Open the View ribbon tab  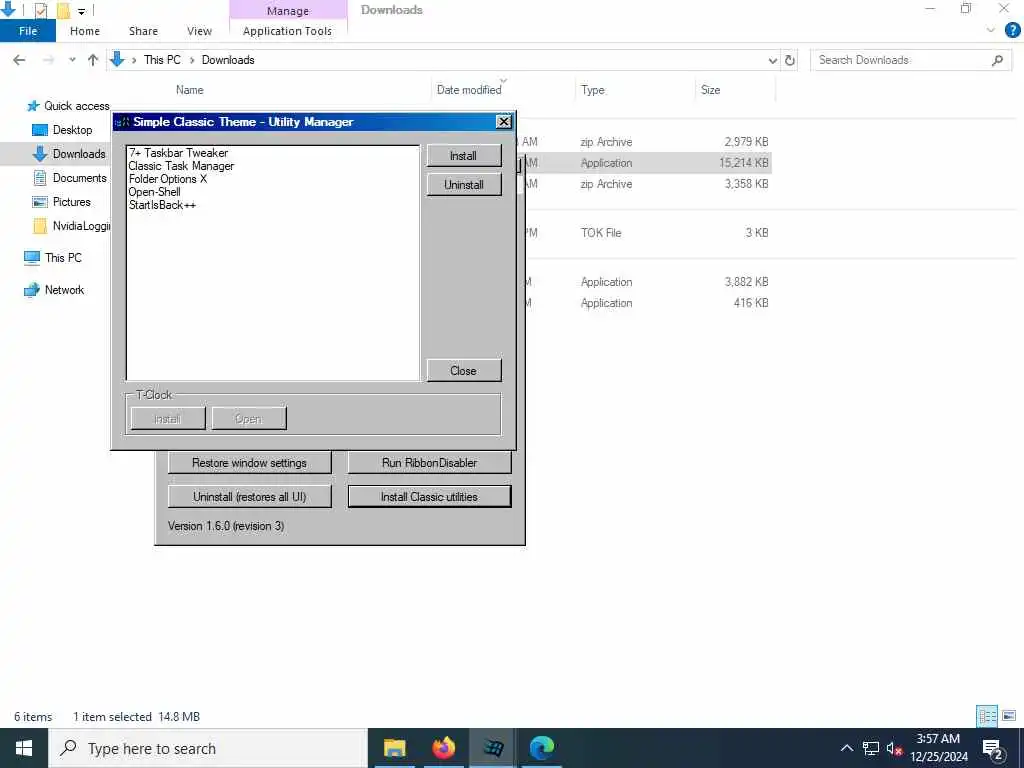point(199,31)
